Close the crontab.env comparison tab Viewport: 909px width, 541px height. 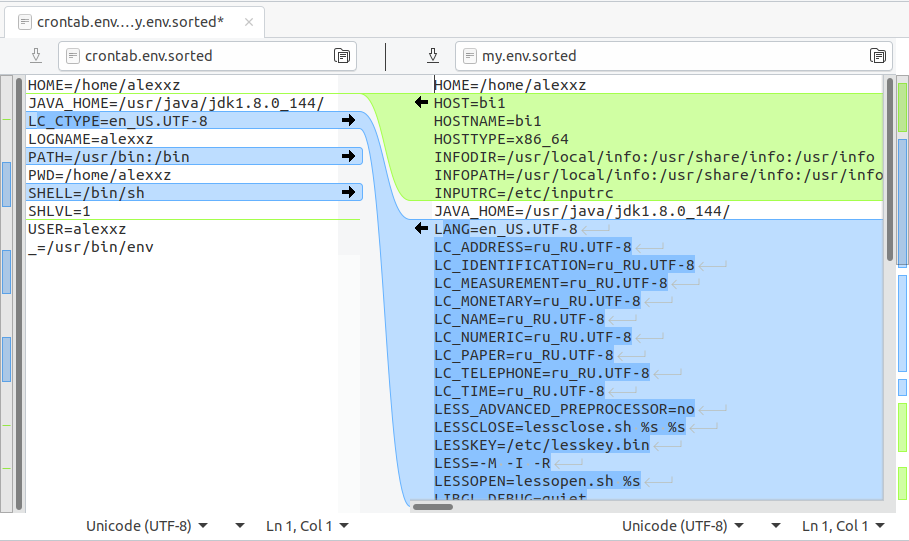point(249,22)
